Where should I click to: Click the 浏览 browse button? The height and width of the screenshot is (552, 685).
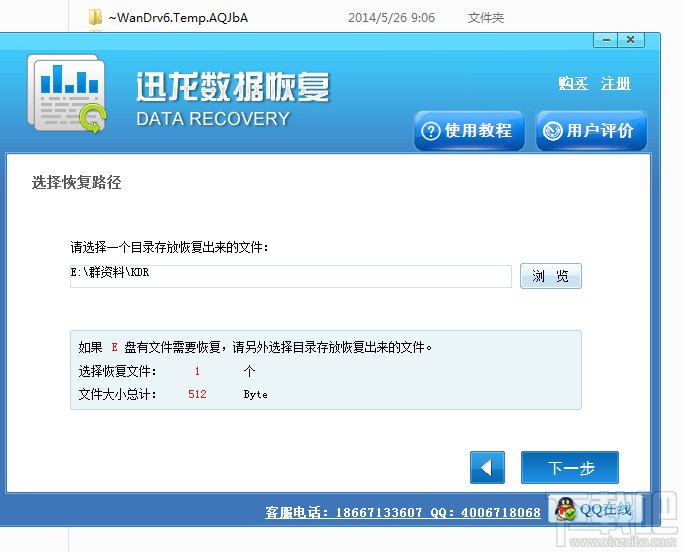pos(550,276)
